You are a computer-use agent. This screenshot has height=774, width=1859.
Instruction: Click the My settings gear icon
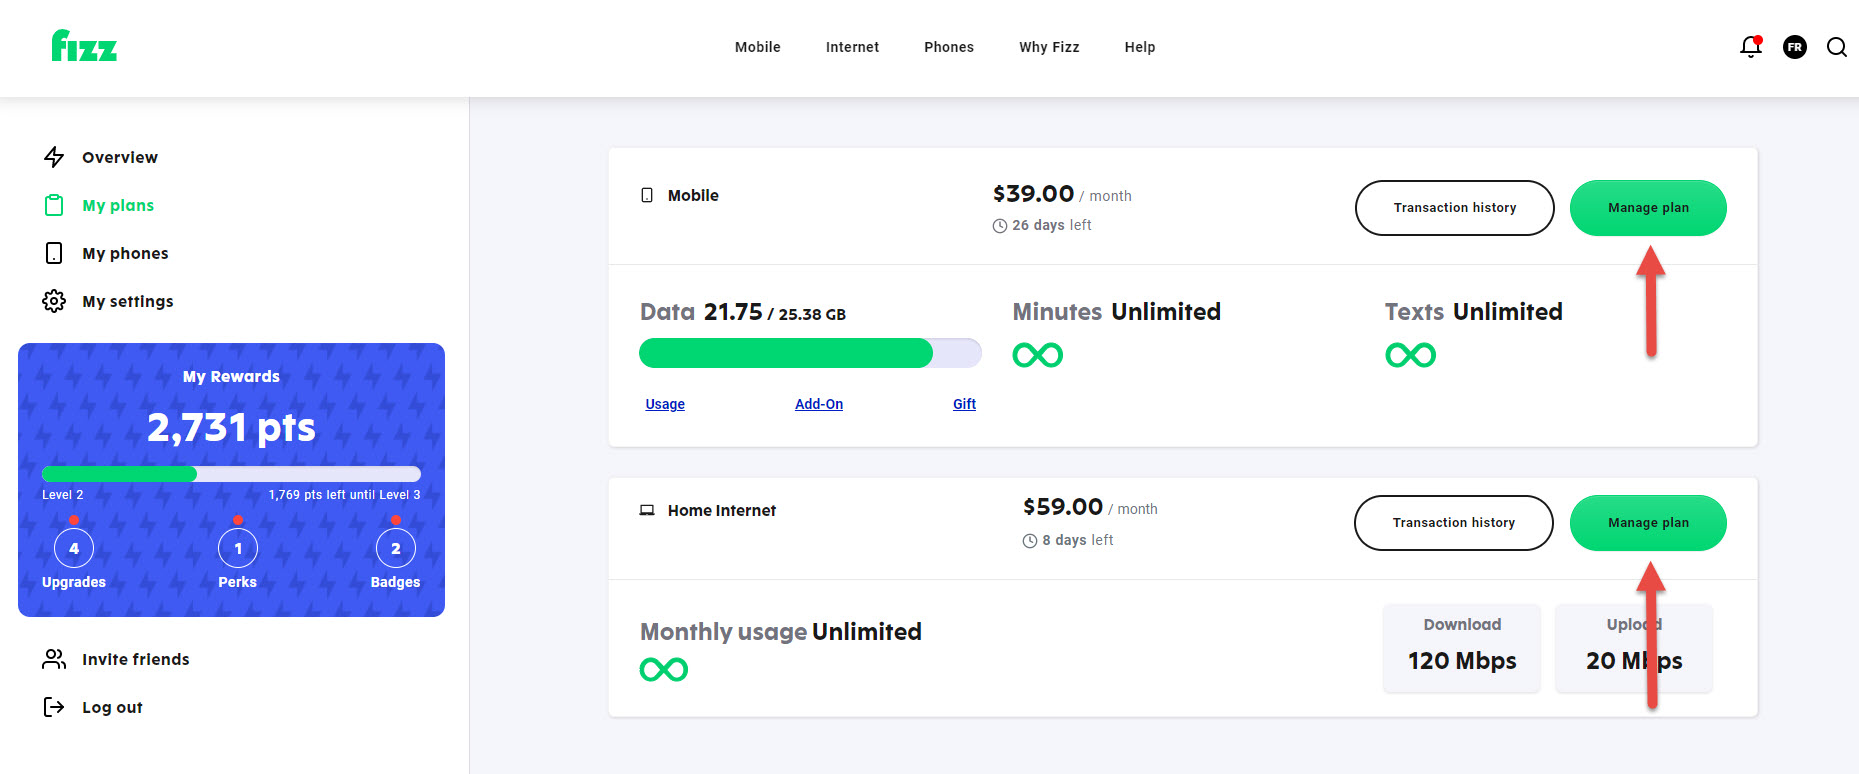[x=54, y=301]
